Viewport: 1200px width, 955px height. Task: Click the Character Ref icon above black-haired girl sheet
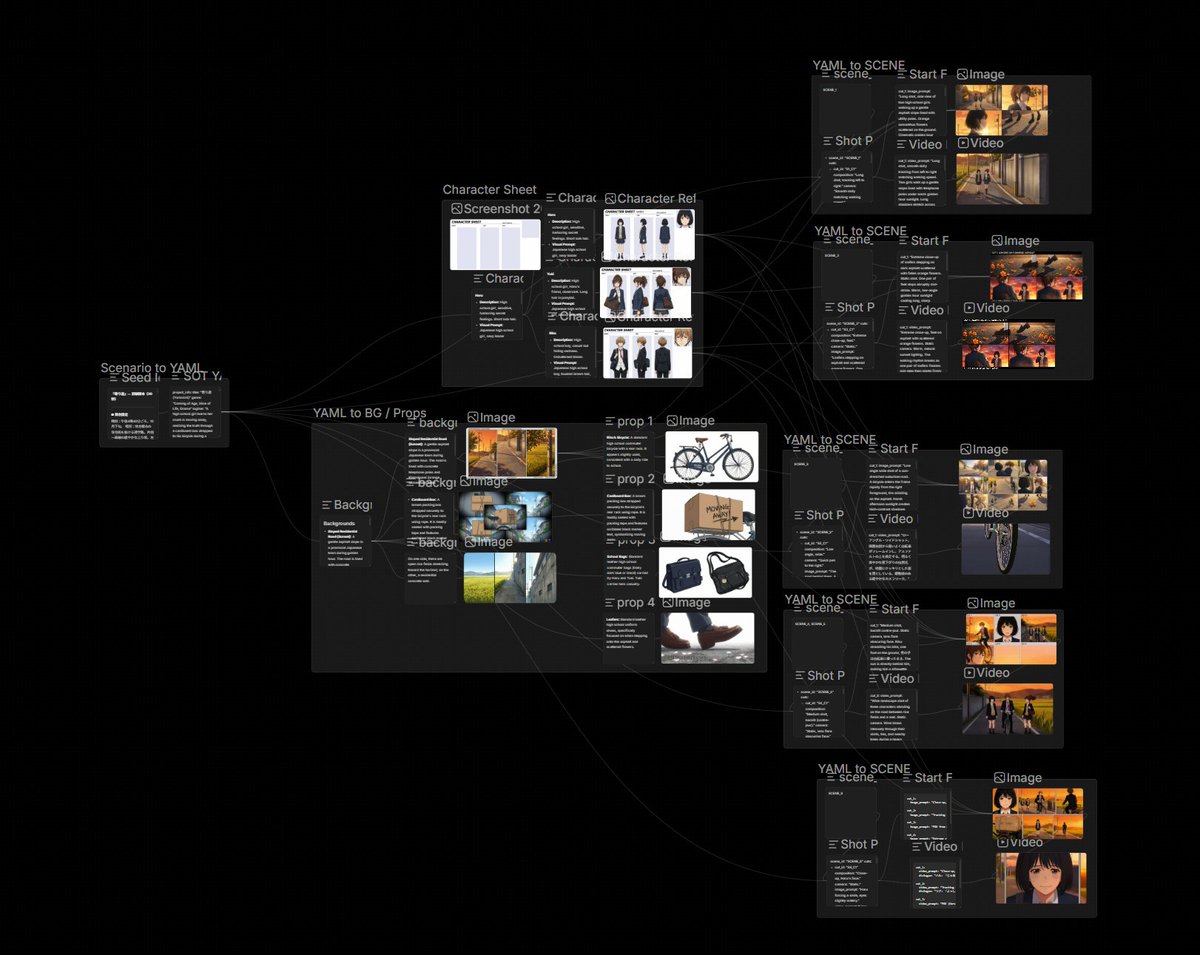coord(610,198)
